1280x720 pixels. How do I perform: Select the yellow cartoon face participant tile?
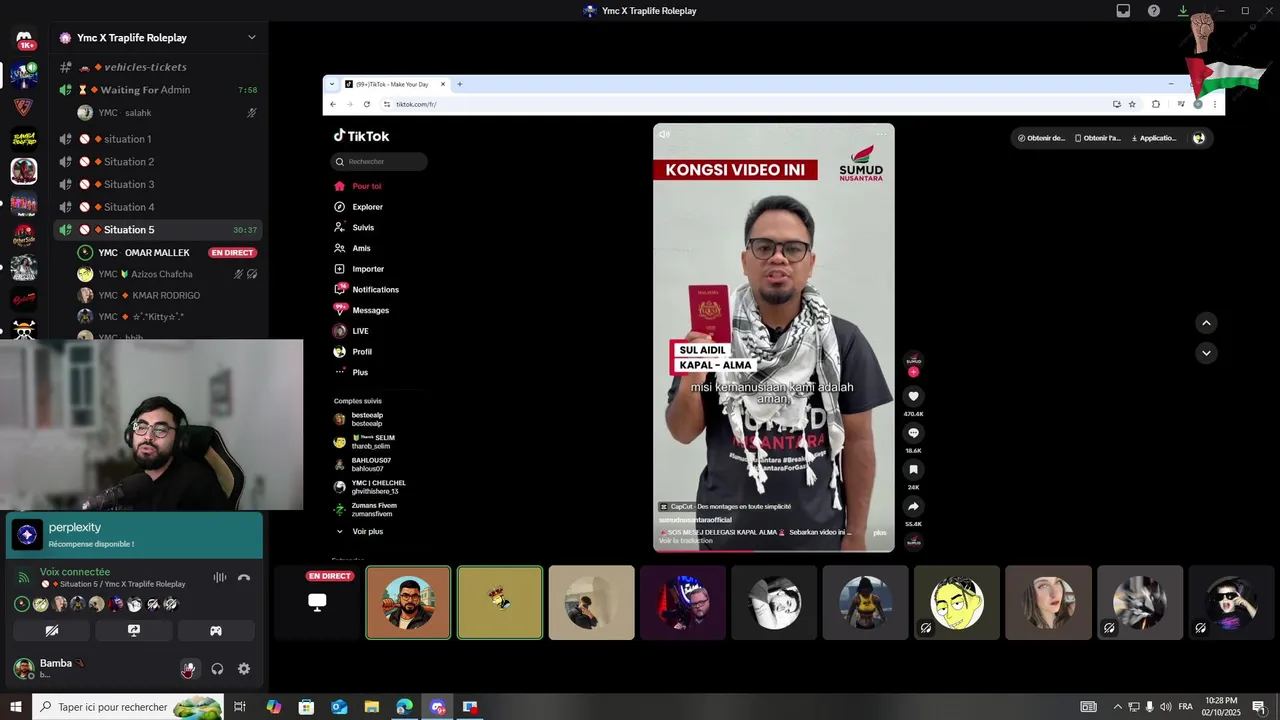pos(957,602)
